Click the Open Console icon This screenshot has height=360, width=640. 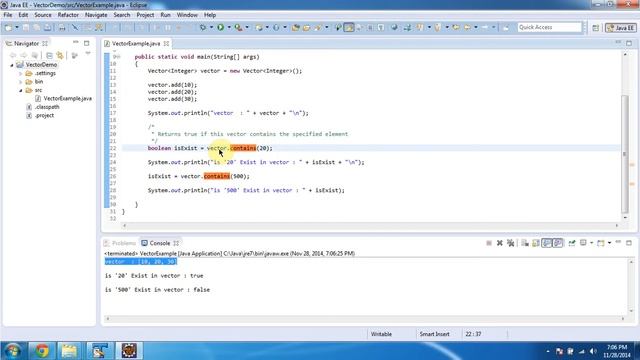600,243
